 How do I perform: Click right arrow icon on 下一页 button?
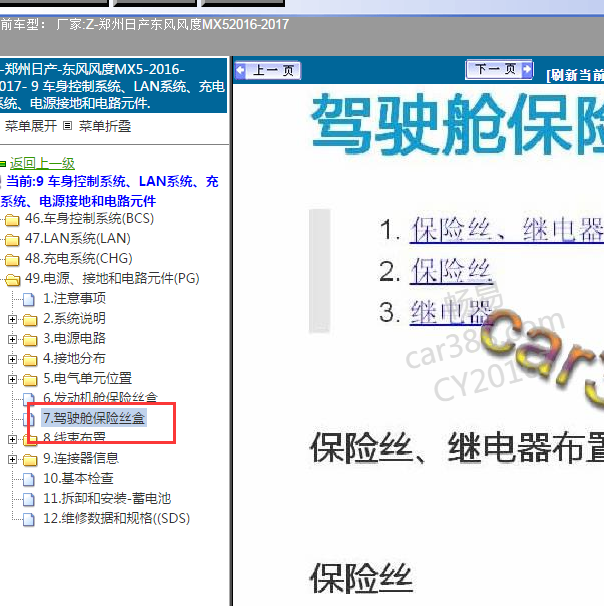[x=527, y=70]
